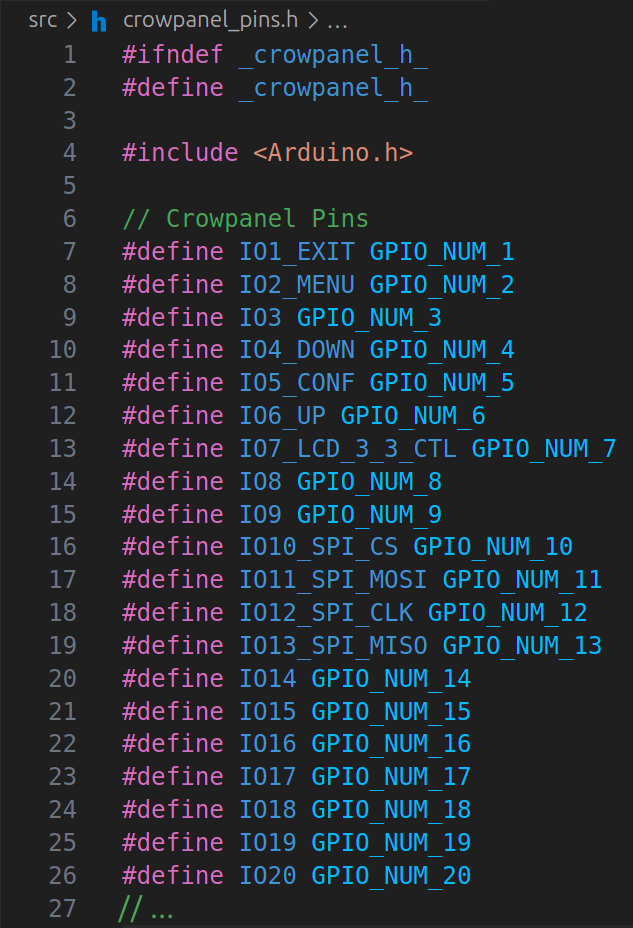
Task: Click the '#define _crowpanel_h_' line
Action: pyautogui.click(x=274, y=88)
